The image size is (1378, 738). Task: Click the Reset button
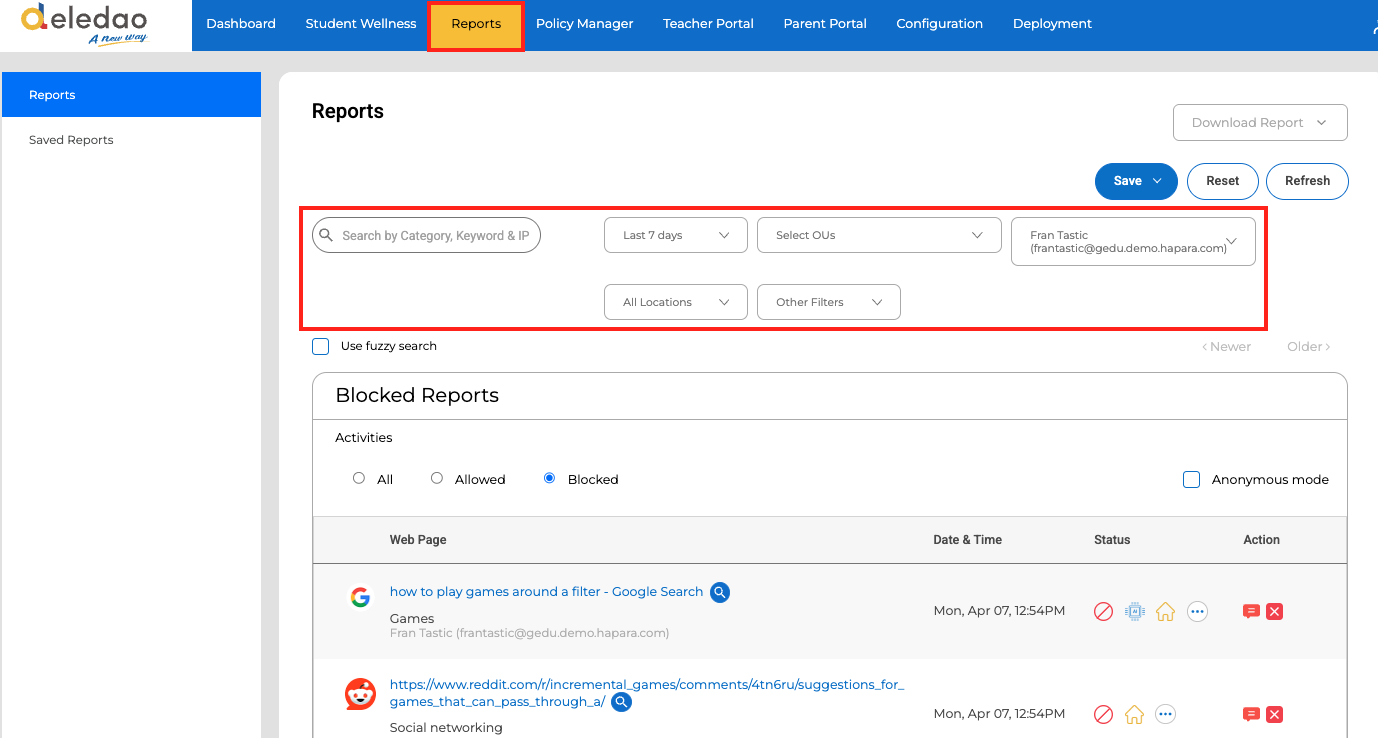pos(1222,181)
